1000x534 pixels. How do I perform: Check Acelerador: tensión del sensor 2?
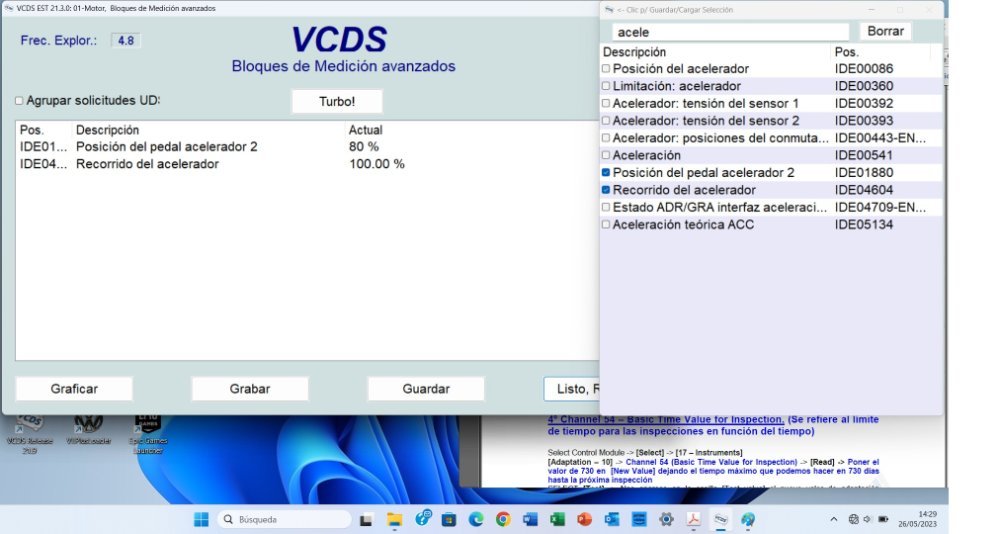606,121
